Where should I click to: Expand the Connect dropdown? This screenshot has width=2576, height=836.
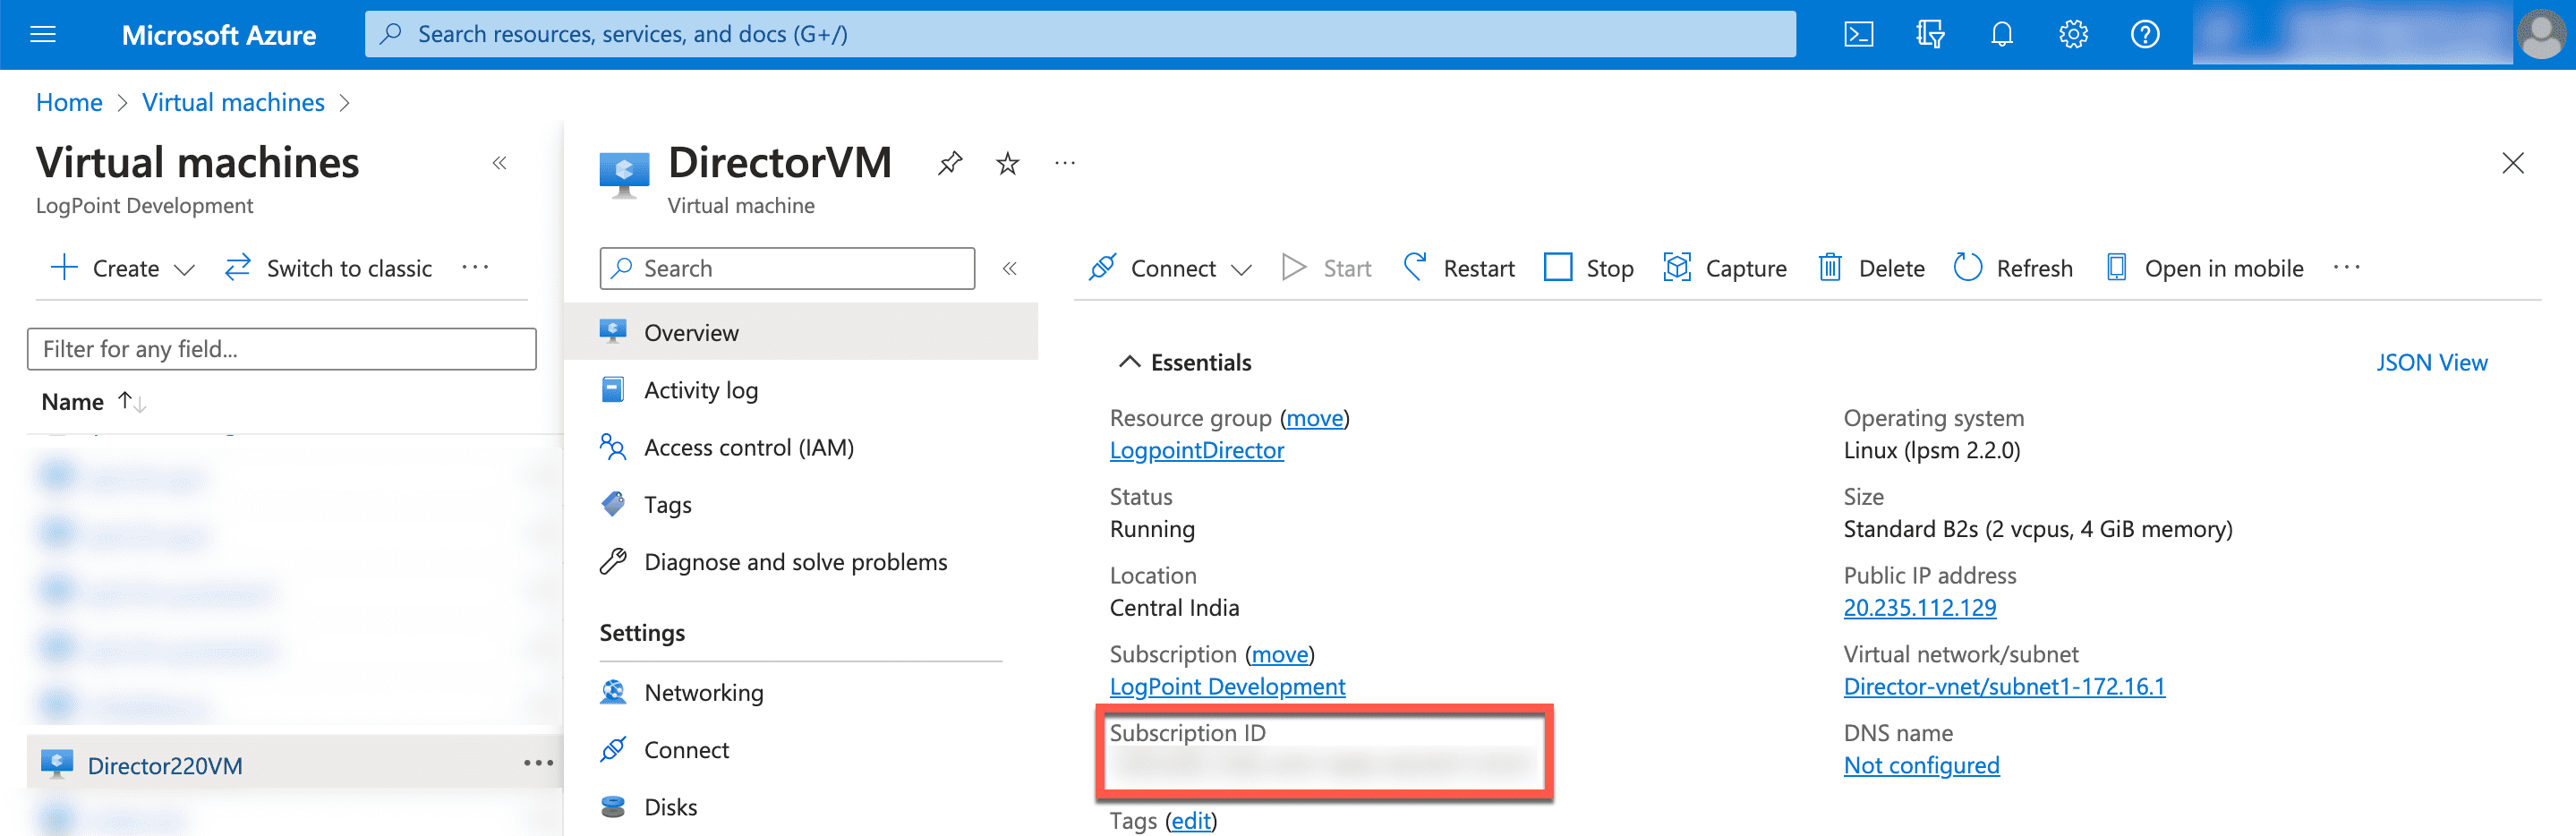[1242, 268]
